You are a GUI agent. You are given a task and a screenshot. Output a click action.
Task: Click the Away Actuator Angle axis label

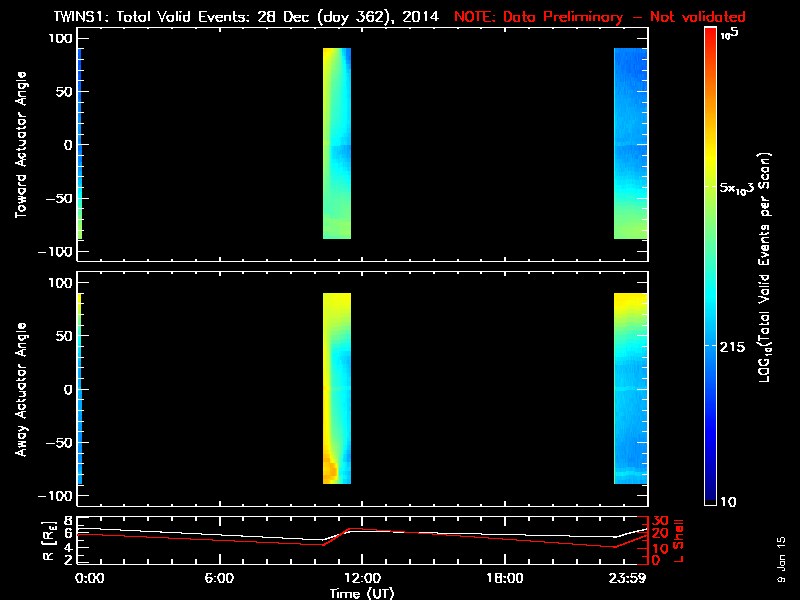click(x=19, y=390)
